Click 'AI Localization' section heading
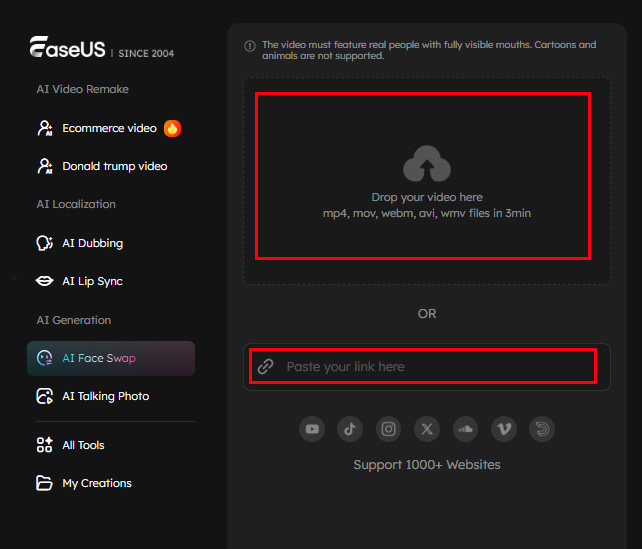Viewport: 642px width, 549px height. (x=76, y=204)
